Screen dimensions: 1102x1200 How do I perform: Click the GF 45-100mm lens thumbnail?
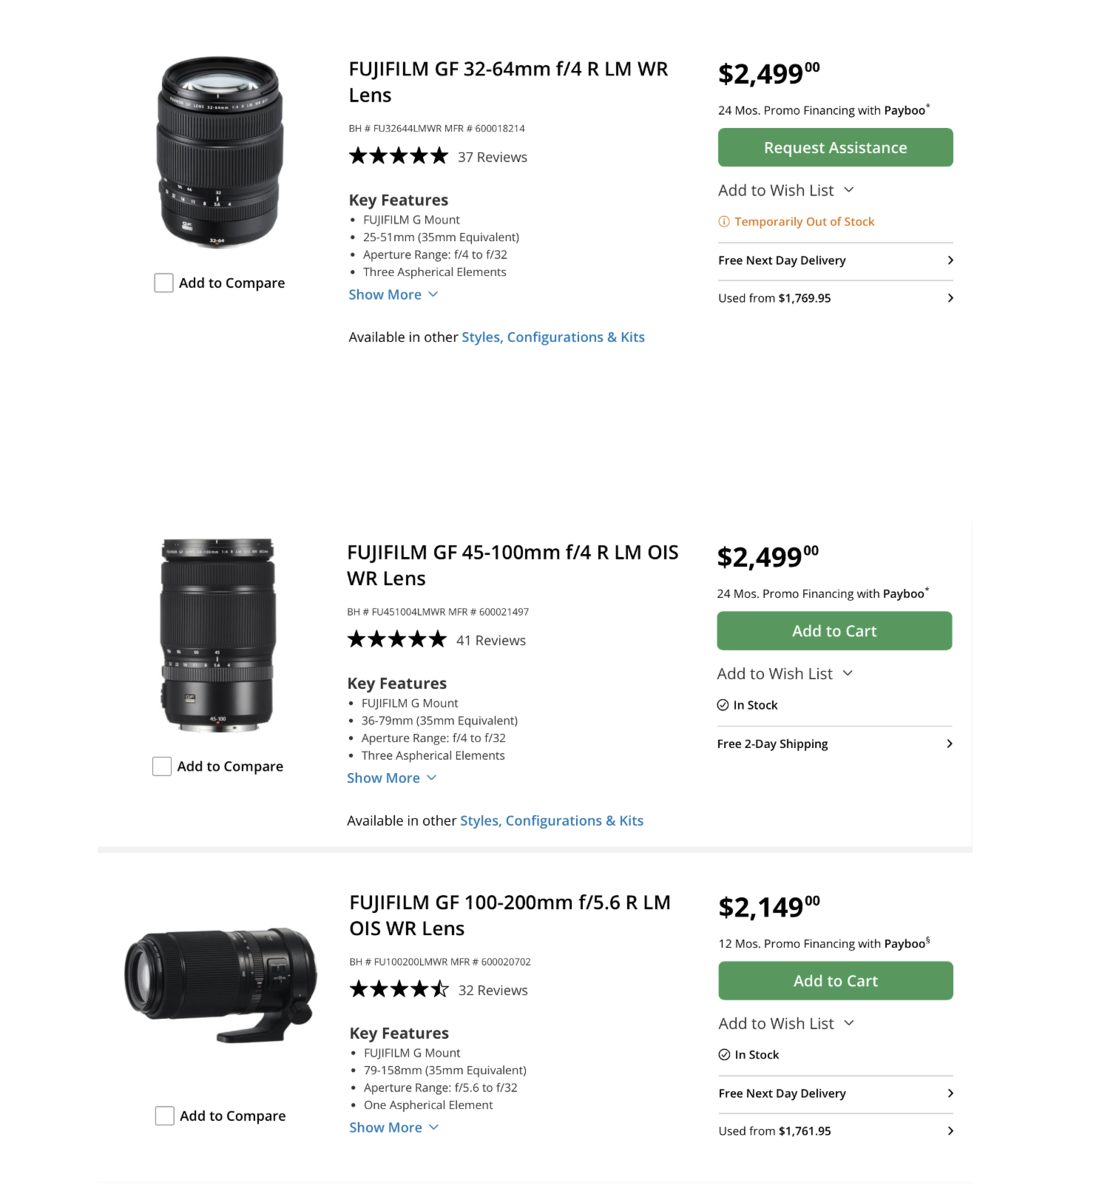point(218,635)
